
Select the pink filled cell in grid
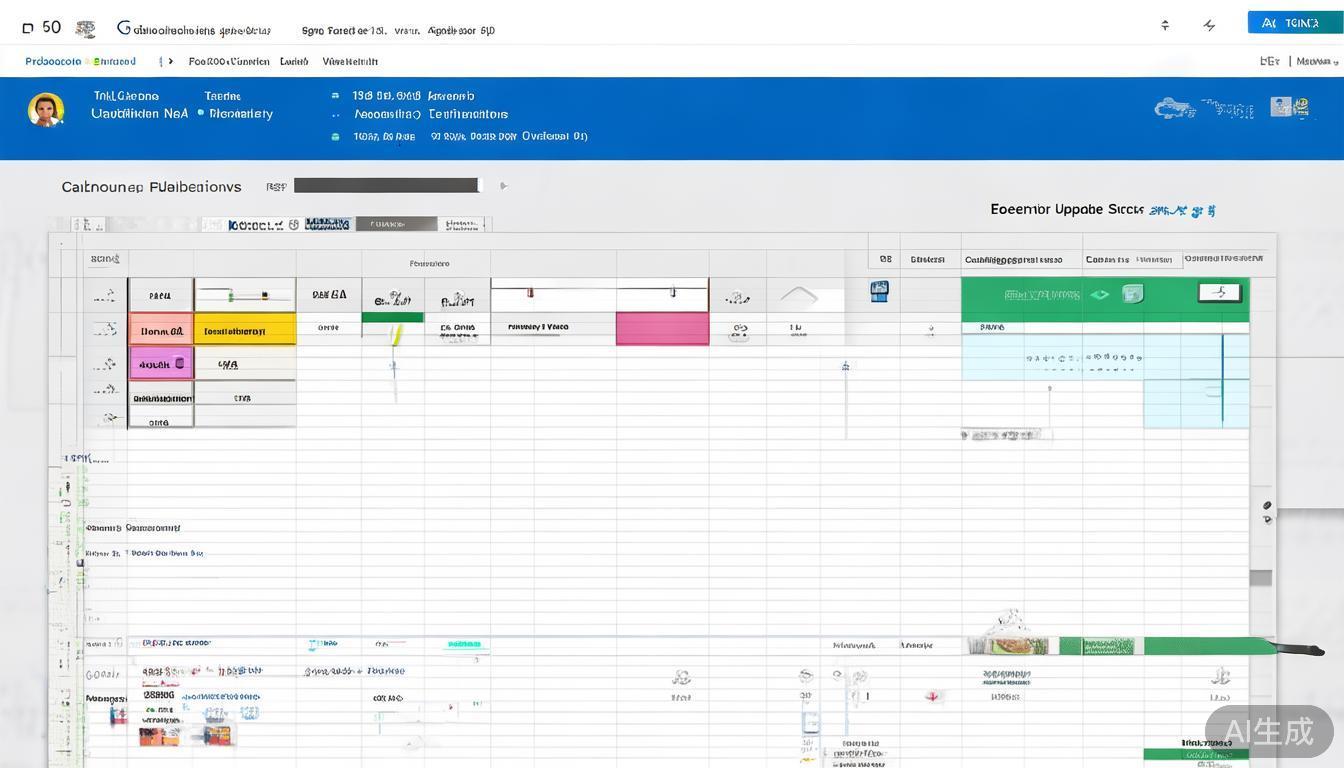click(x=662, y=329)
